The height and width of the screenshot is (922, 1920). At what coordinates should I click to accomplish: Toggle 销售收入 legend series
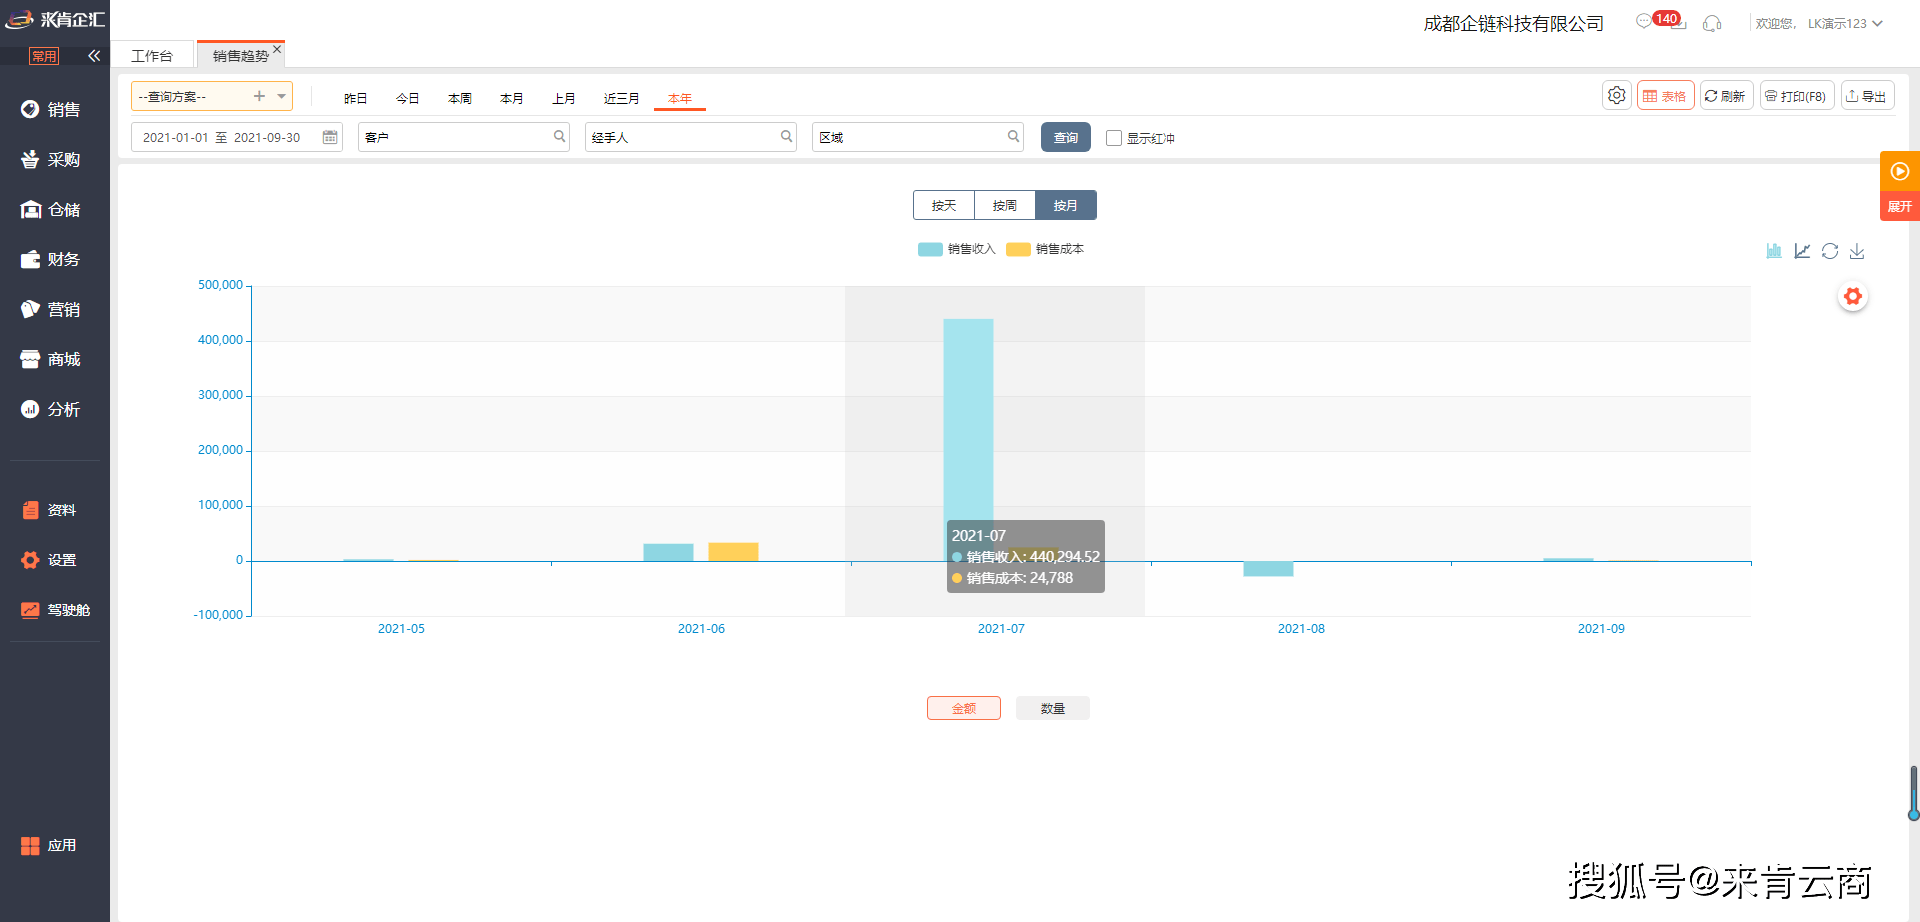coord(957,249)
